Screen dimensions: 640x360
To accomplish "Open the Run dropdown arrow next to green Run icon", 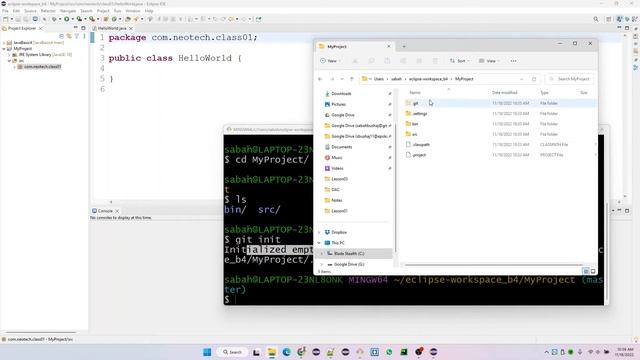I will click(x=72, y=19).
